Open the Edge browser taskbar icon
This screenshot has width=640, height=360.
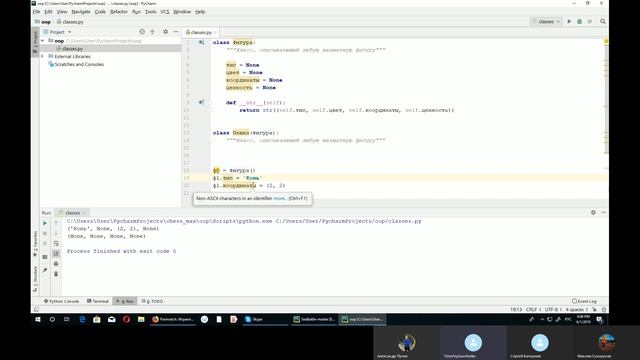pos(82,320)
